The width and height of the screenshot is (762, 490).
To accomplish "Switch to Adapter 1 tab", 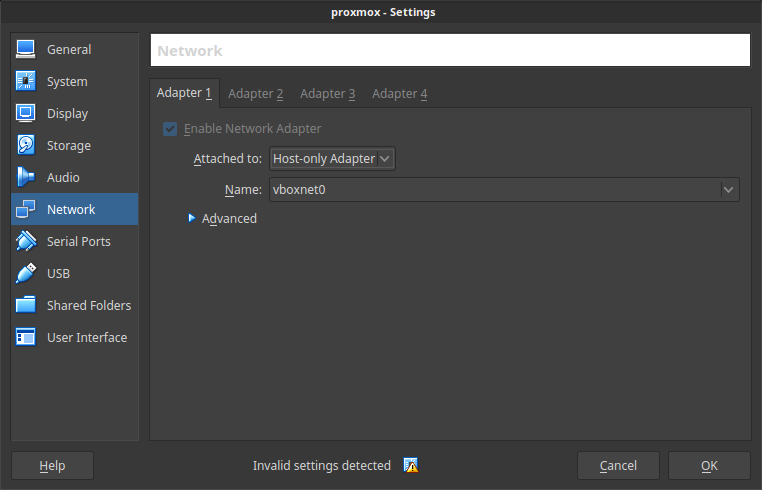I will (x=184, y=93).
